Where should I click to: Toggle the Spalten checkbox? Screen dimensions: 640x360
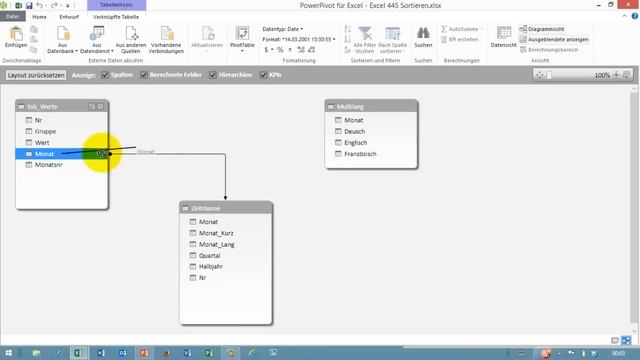pos(105,75)
